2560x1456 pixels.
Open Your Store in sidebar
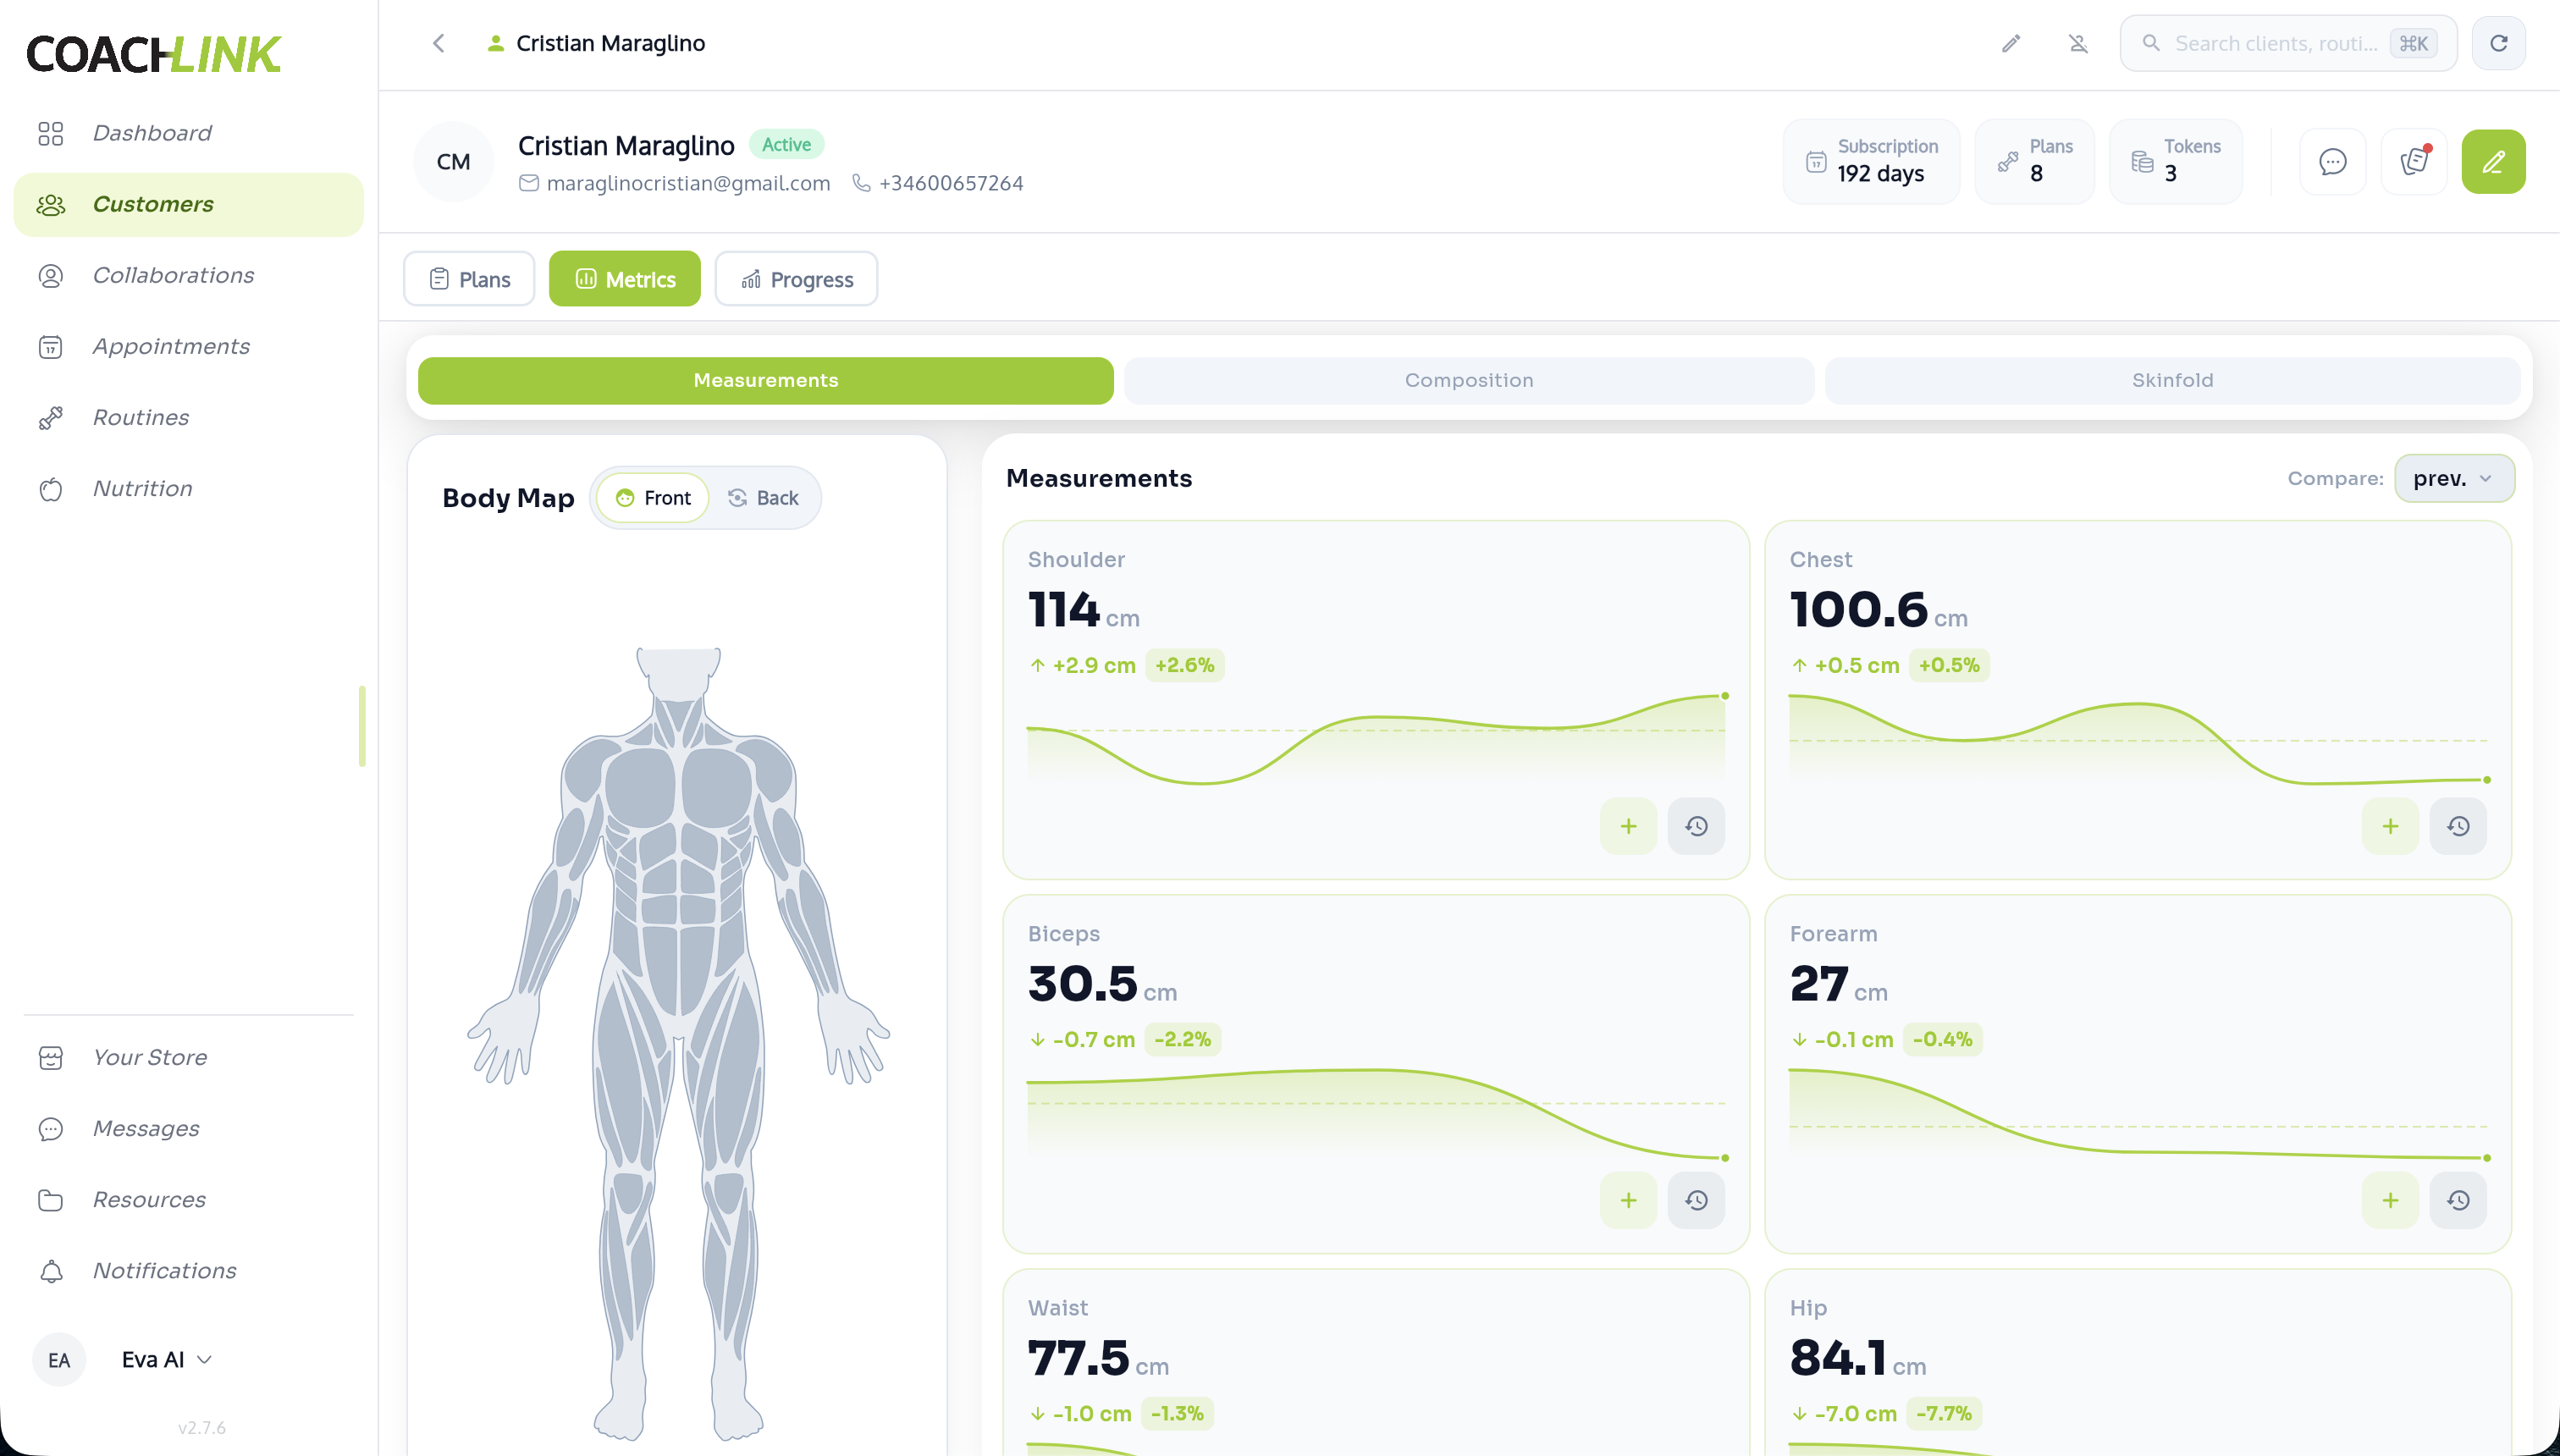[x=189, y=1057]
